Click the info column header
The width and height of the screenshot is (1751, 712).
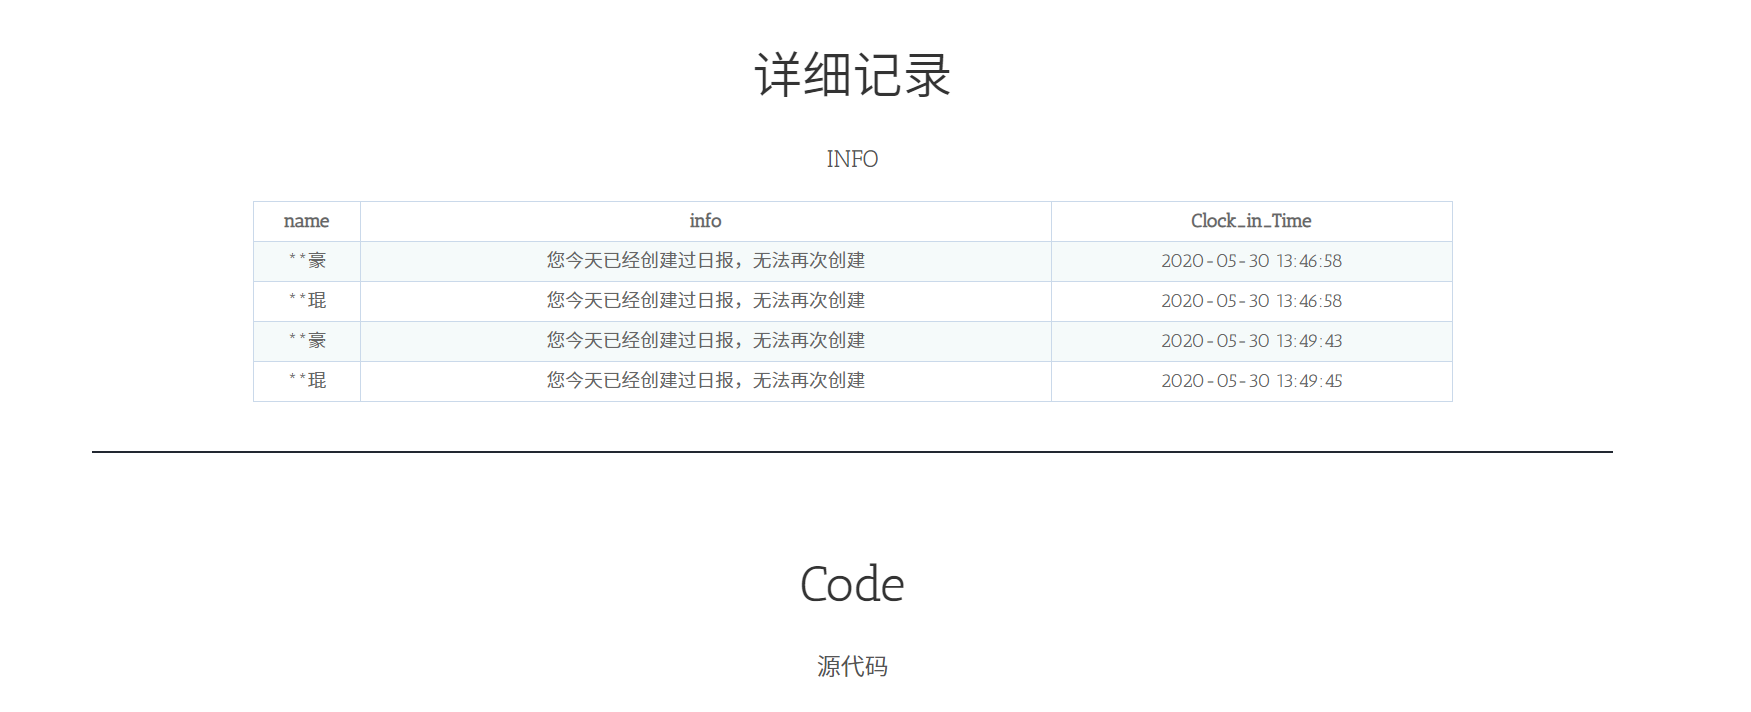(x=705, y=221)
